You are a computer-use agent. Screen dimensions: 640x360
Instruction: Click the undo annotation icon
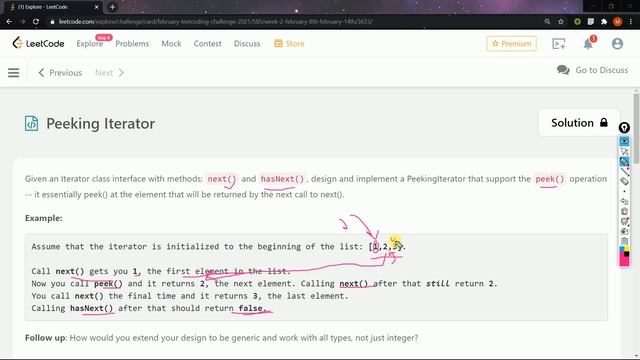pos(624,201)
